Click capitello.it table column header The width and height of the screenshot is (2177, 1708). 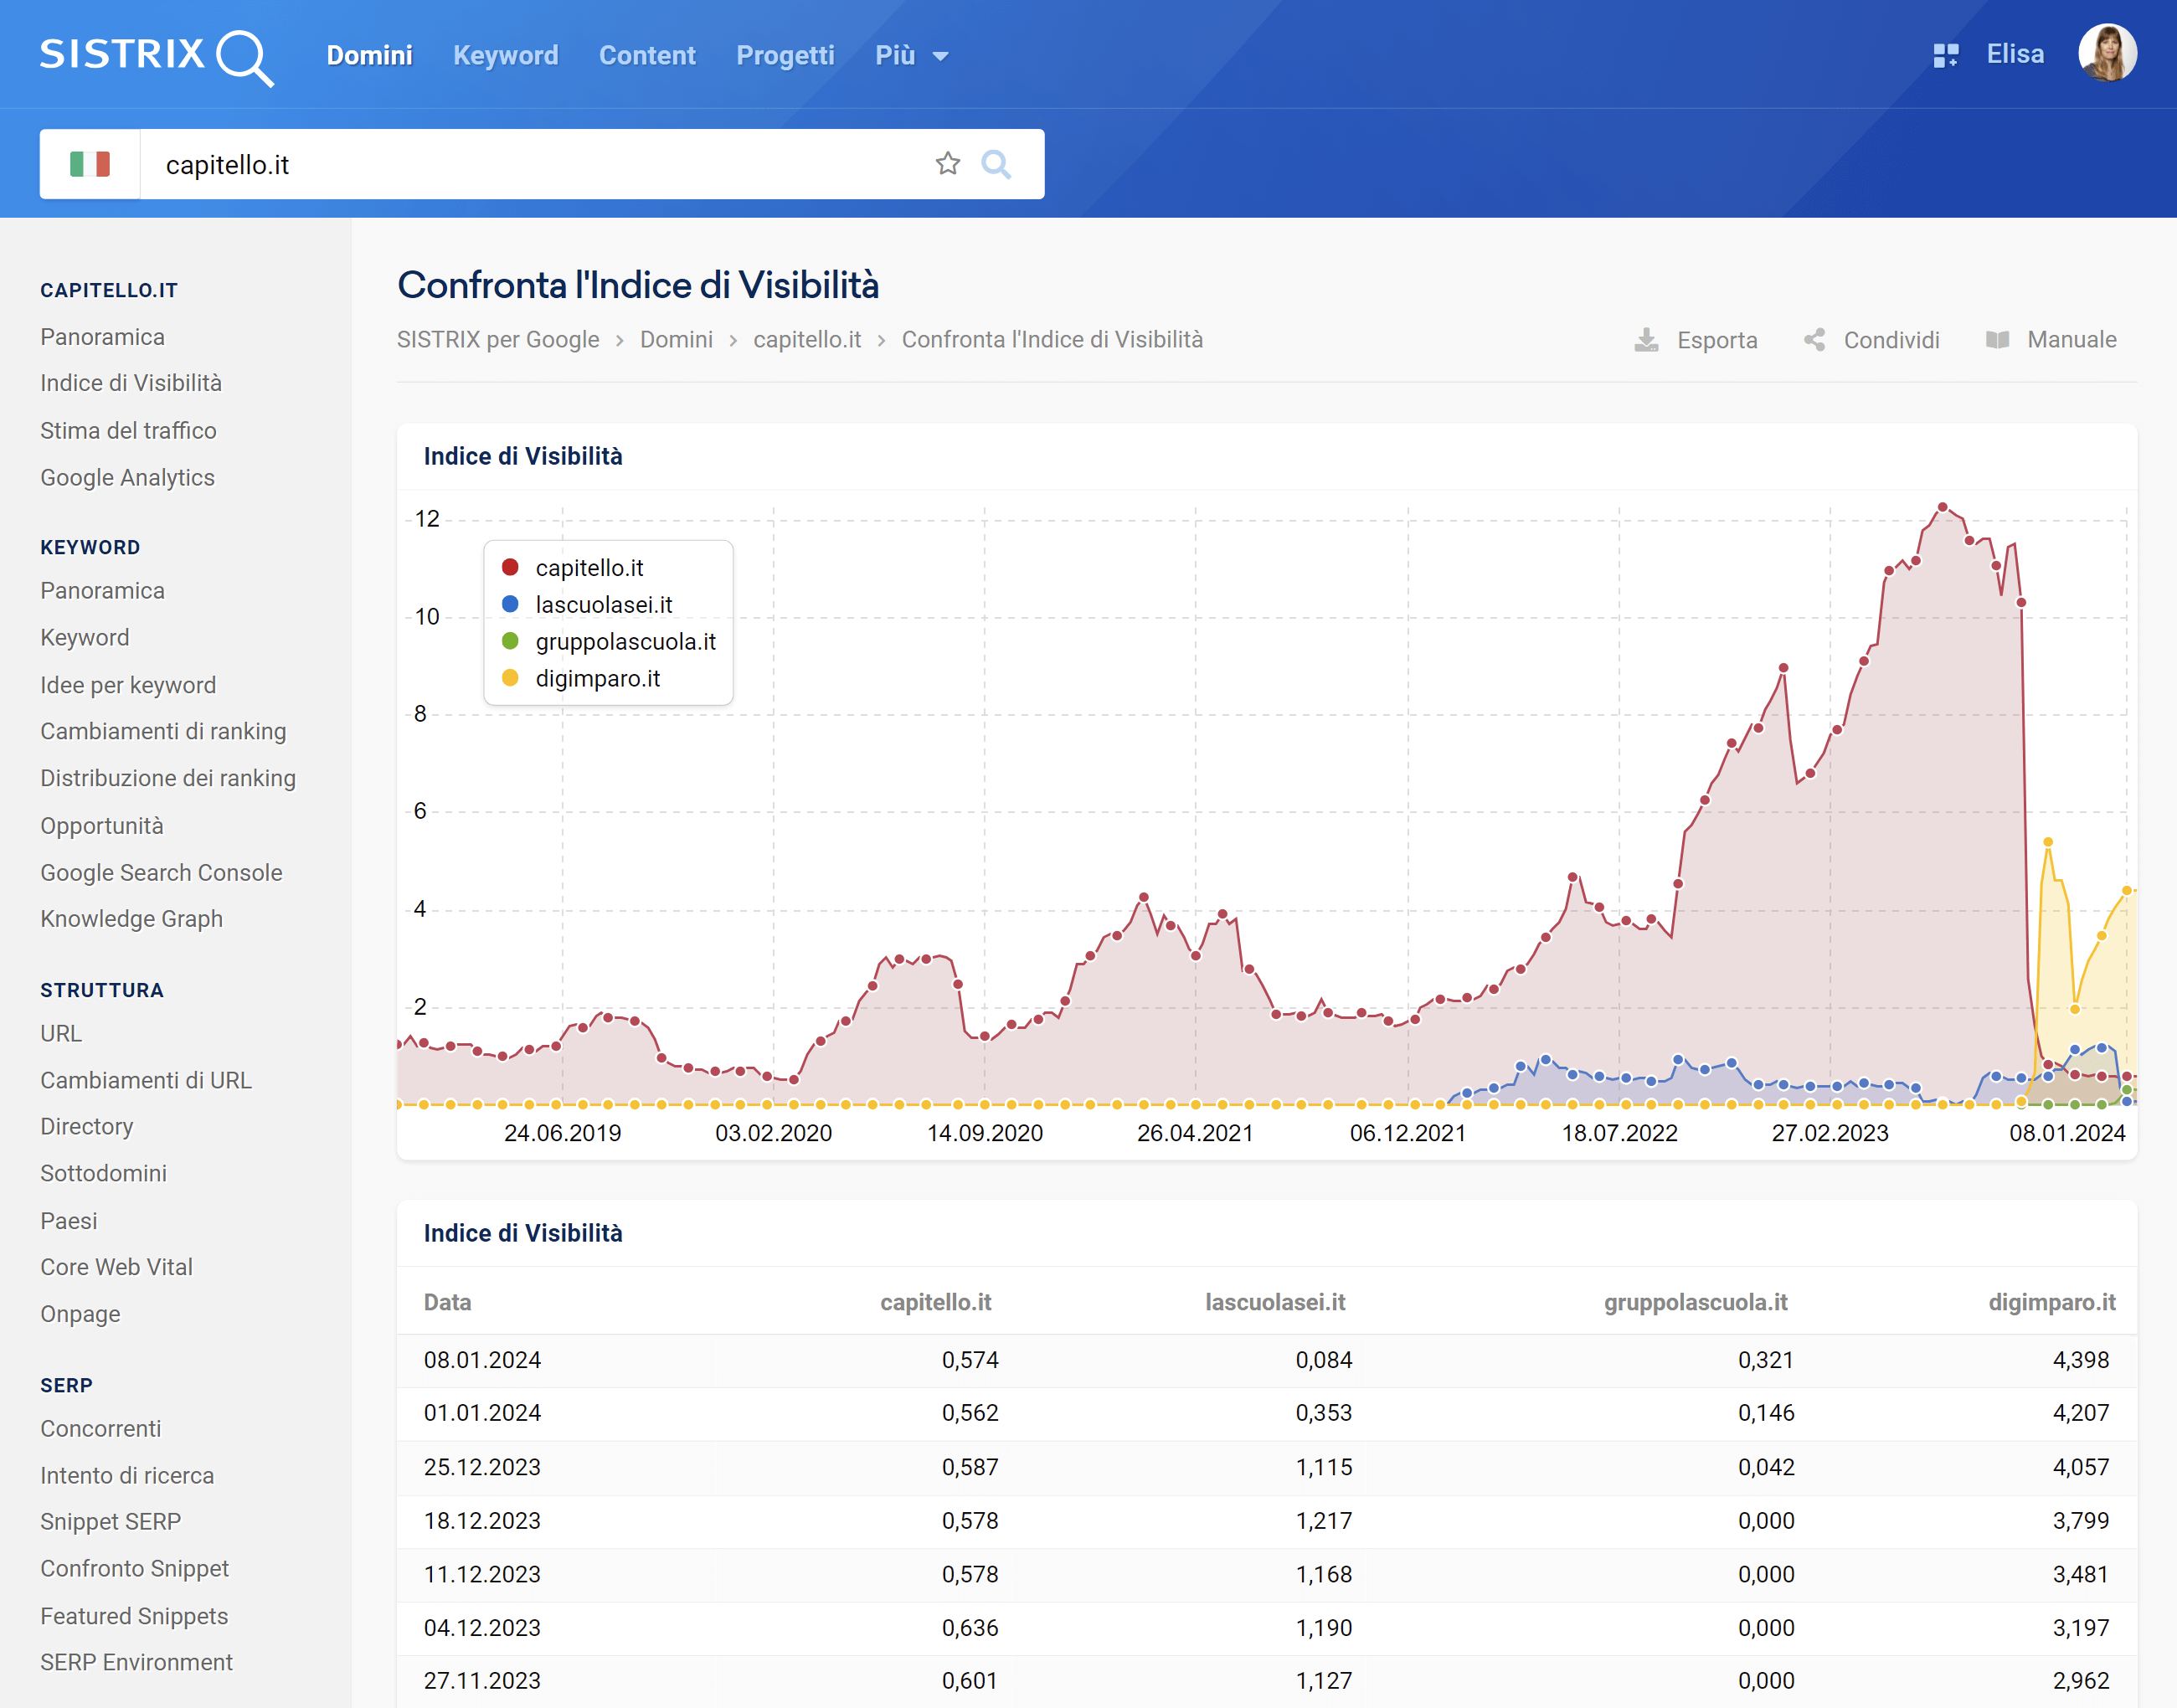(x=935, y=1302)
